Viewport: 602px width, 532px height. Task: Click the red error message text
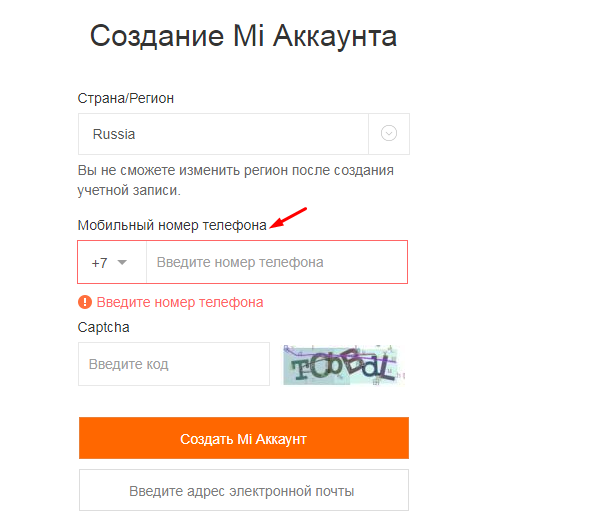[180, 302]
